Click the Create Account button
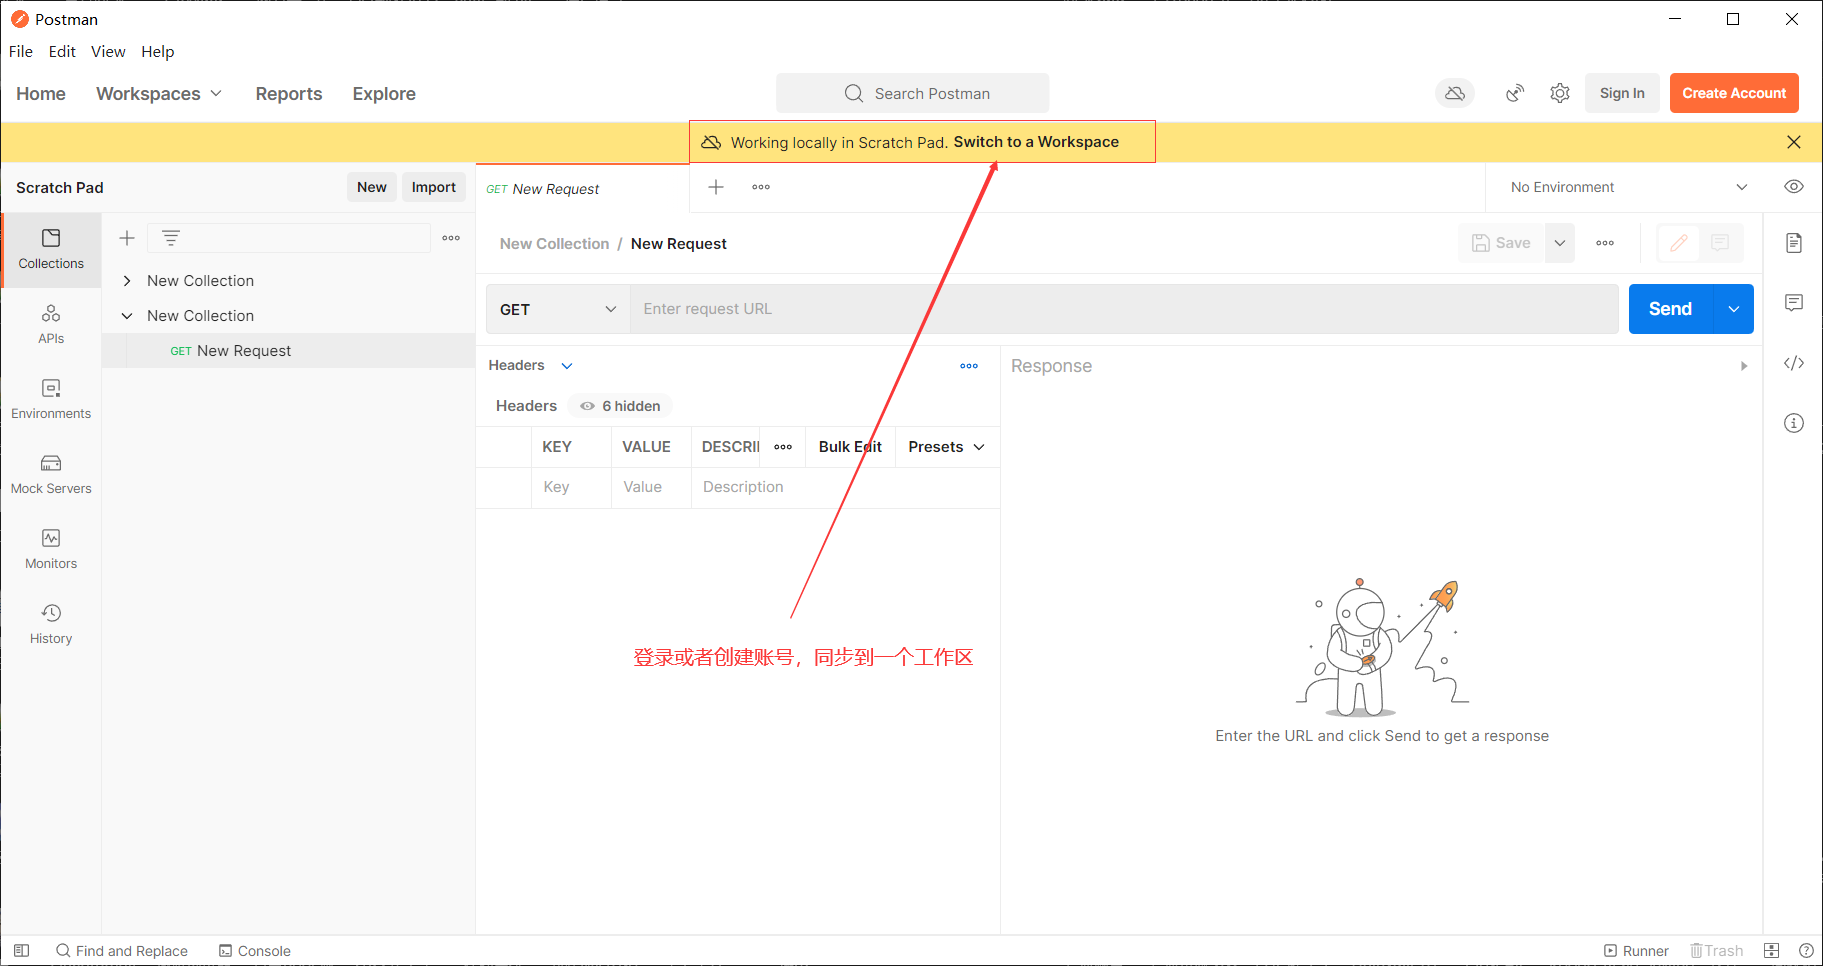This screenshot has height=966, width=1823. [x=1734, y=93]
